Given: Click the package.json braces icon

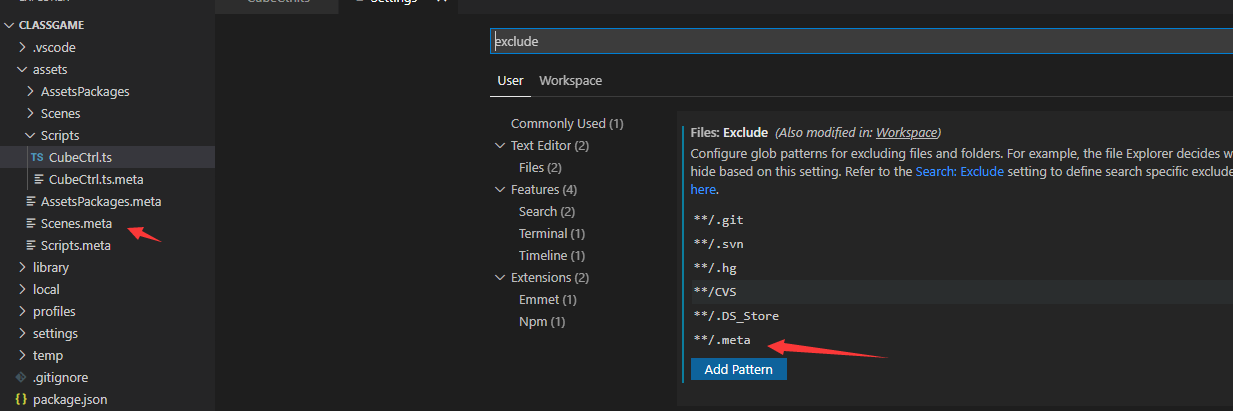Looking at the screenshot, I should point(22,399).
